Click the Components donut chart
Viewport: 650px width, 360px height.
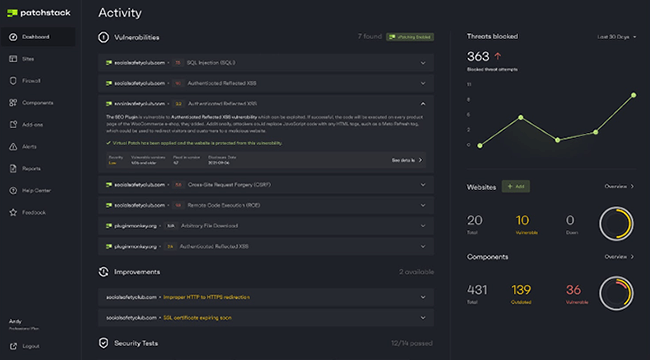pyautogui.click(x=616, y=293)
